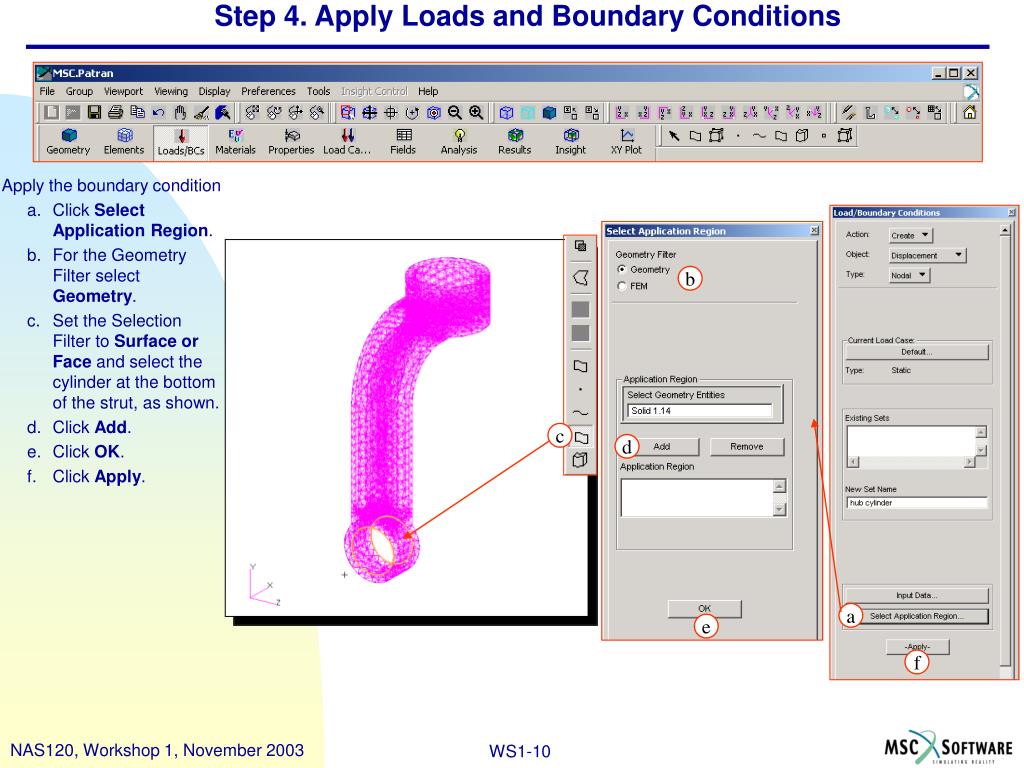Click the Input Data... button
Screen dimensions: 1024x768
[916, 596]
